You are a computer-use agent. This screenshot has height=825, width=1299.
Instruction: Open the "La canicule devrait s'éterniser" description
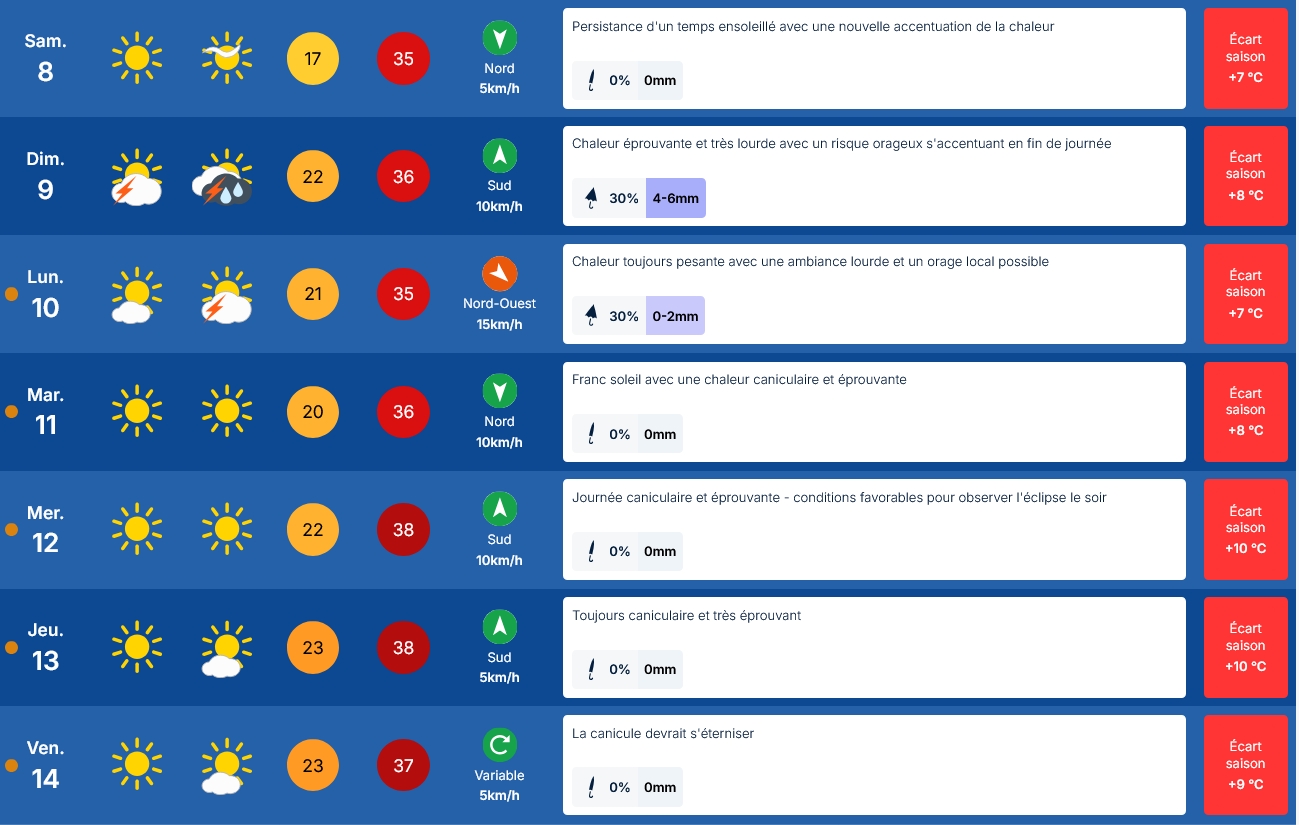click(663, 733)
